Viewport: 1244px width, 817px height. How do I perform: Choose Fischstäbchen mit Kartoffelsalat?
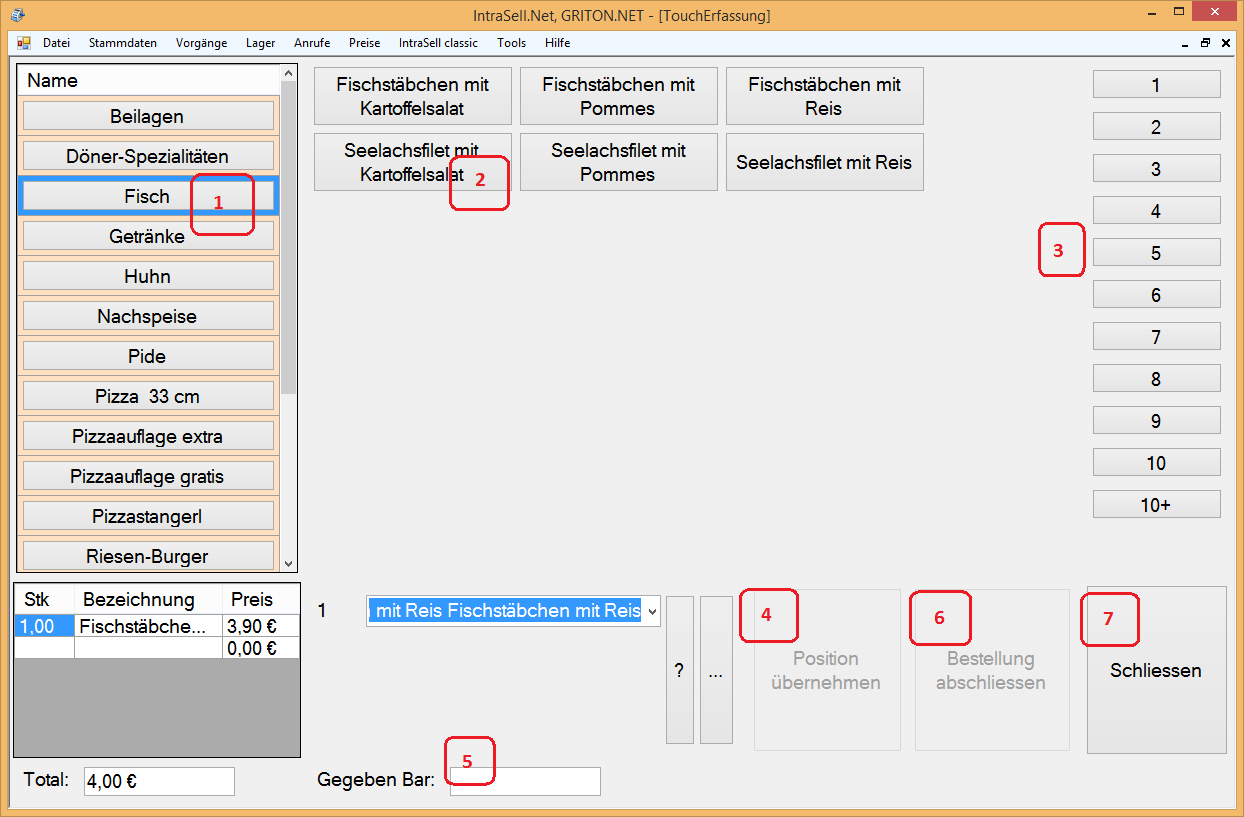tap(413, 96)
